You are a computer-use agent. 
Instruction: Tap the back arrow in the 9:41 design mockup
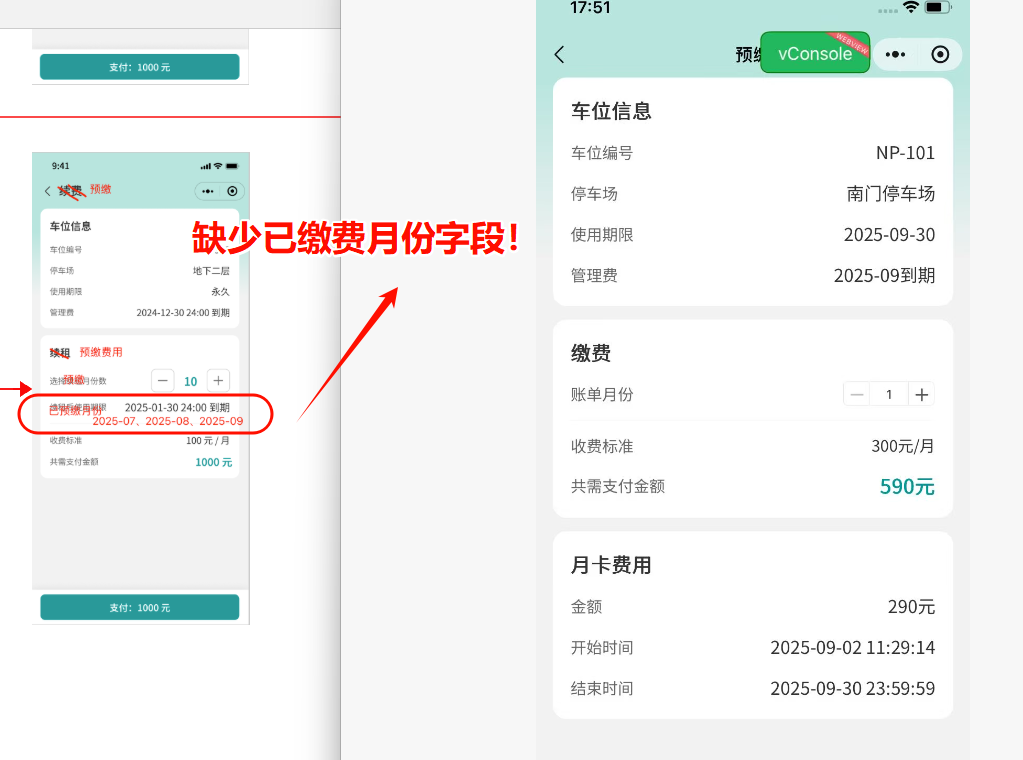pos(47,191)
